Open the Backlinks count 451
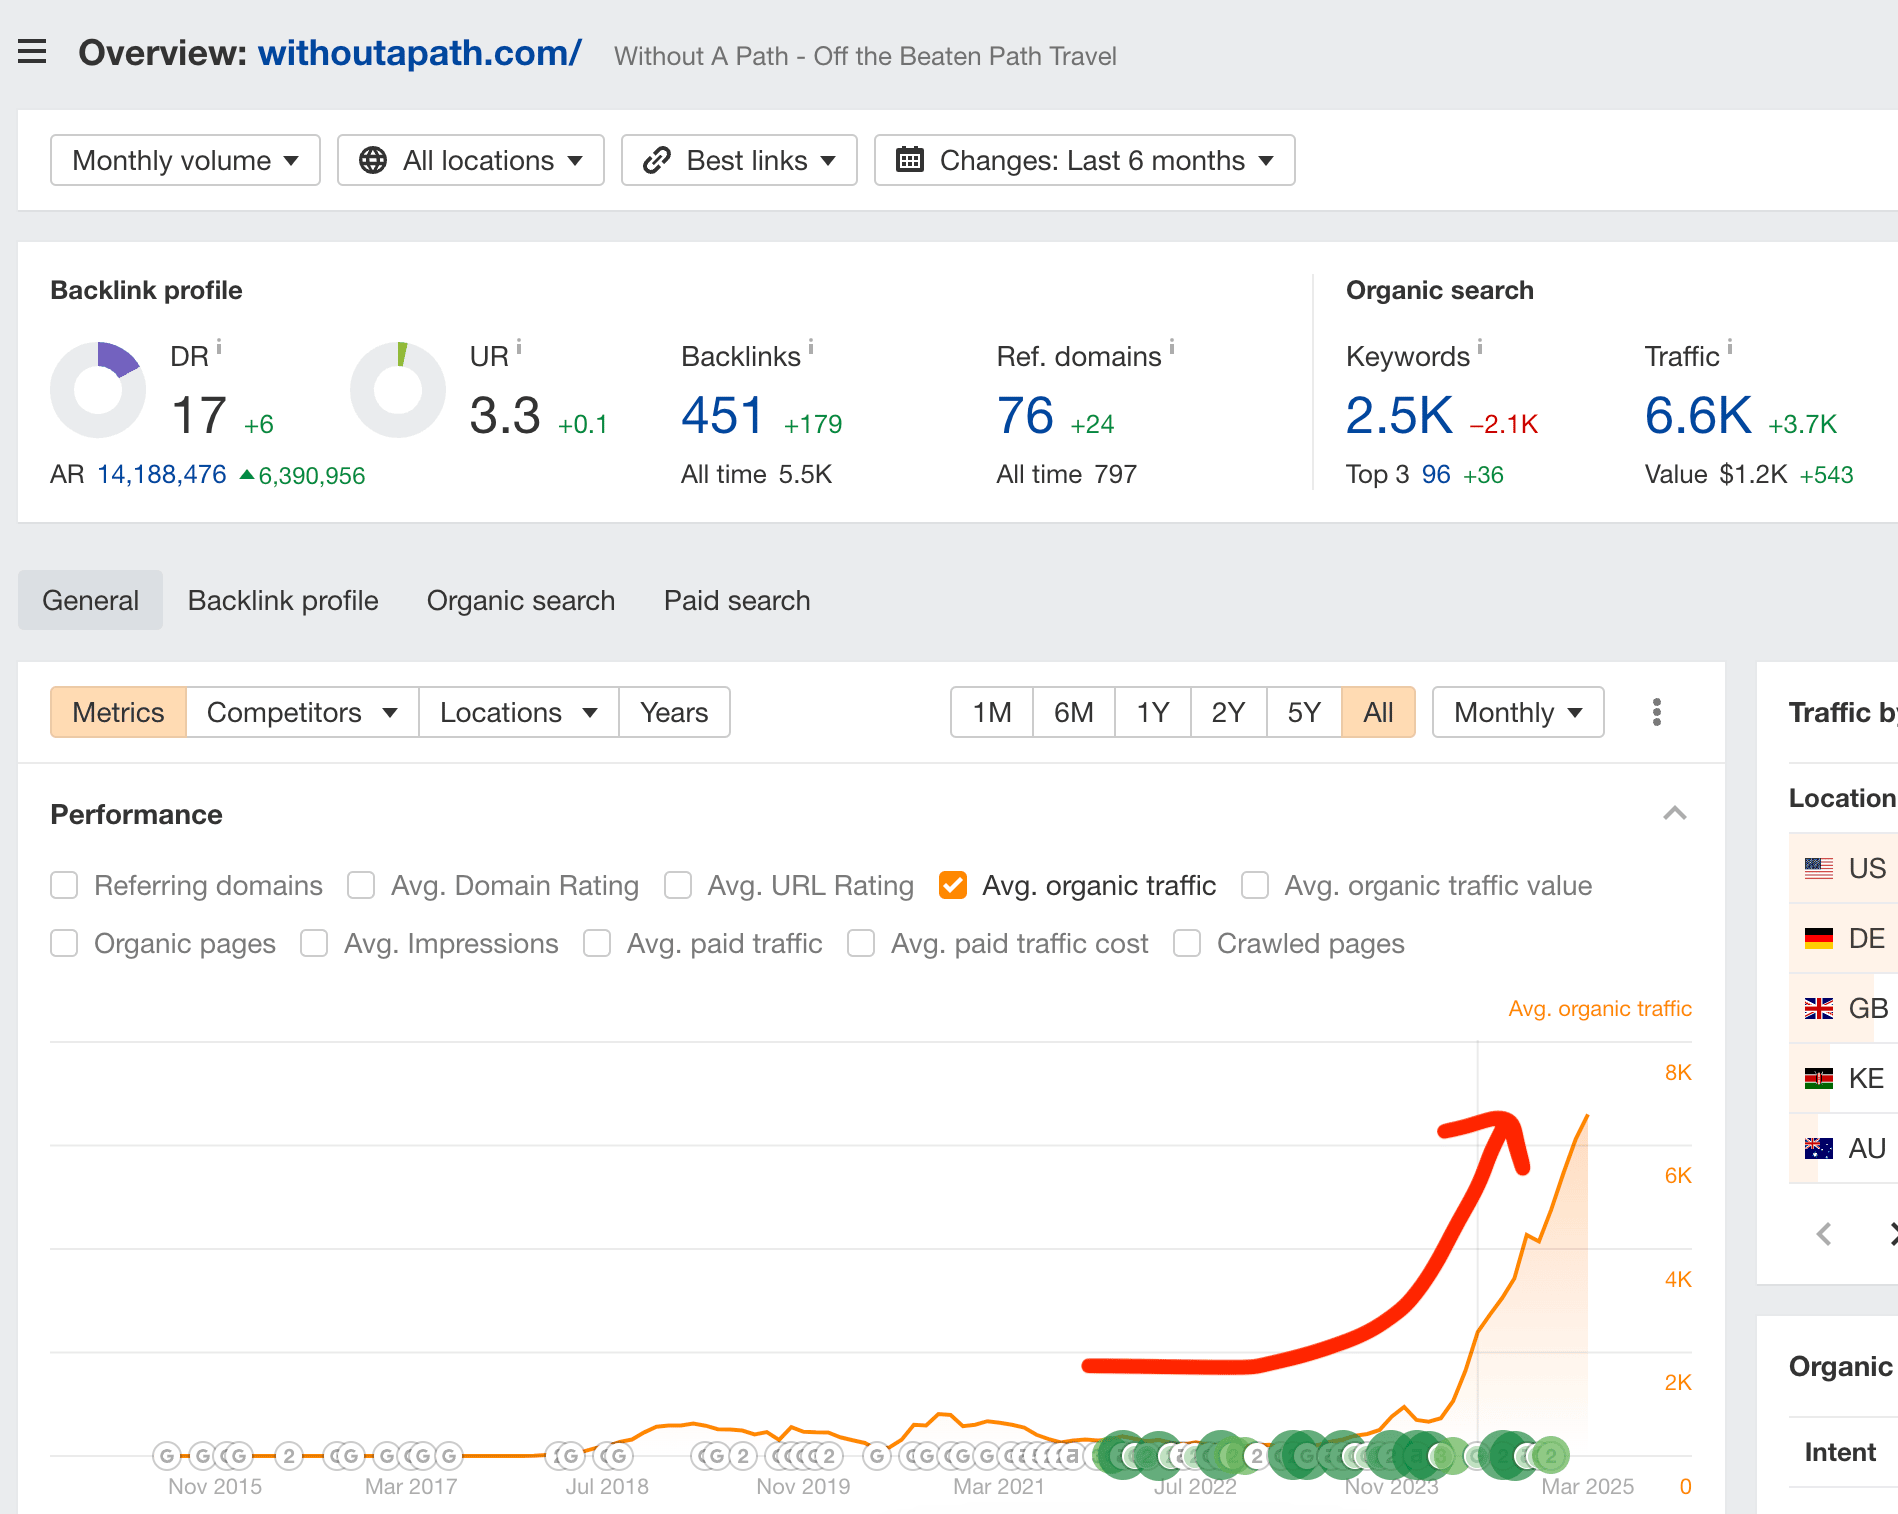 click(x=722, y=415)
